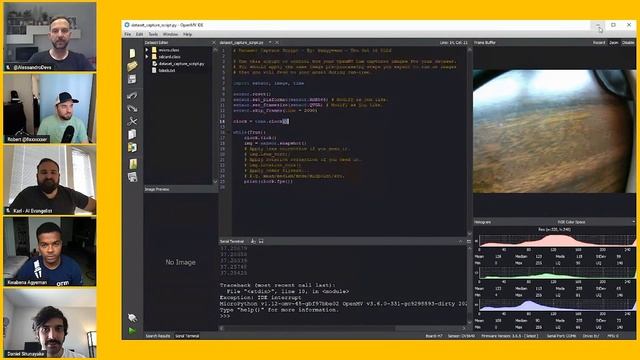This screenshot has width=640, height=360.
Task: Close the Dataset Editor panel
Action: 213,42
